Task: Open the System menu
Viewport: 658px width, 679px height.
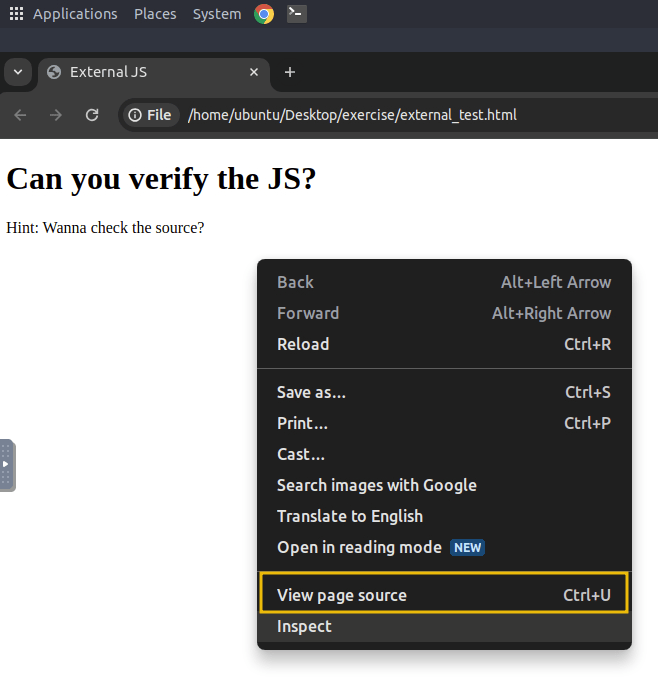Action: (217, 14)
